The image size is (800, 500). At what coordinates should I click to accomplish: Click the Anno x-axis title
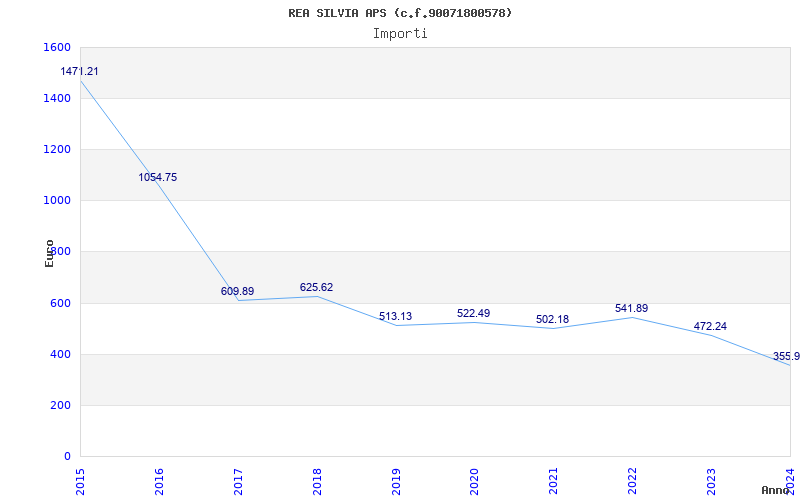776,490
